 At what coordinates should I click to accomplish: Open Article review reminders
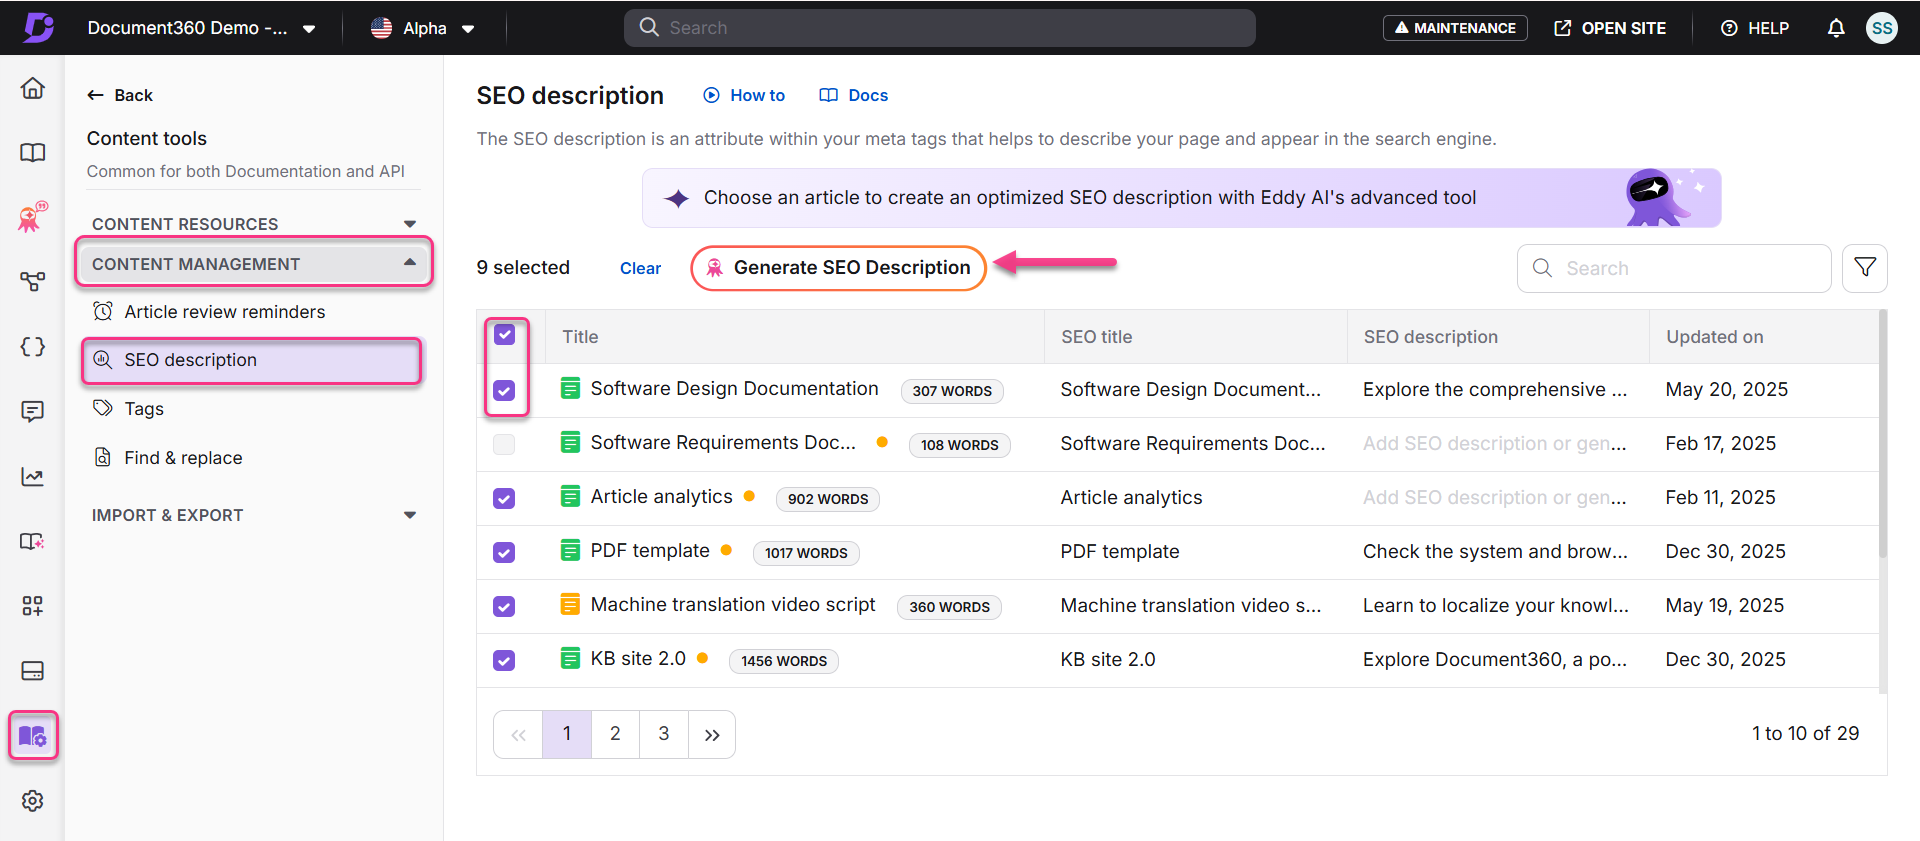click(x=225, y=312)
